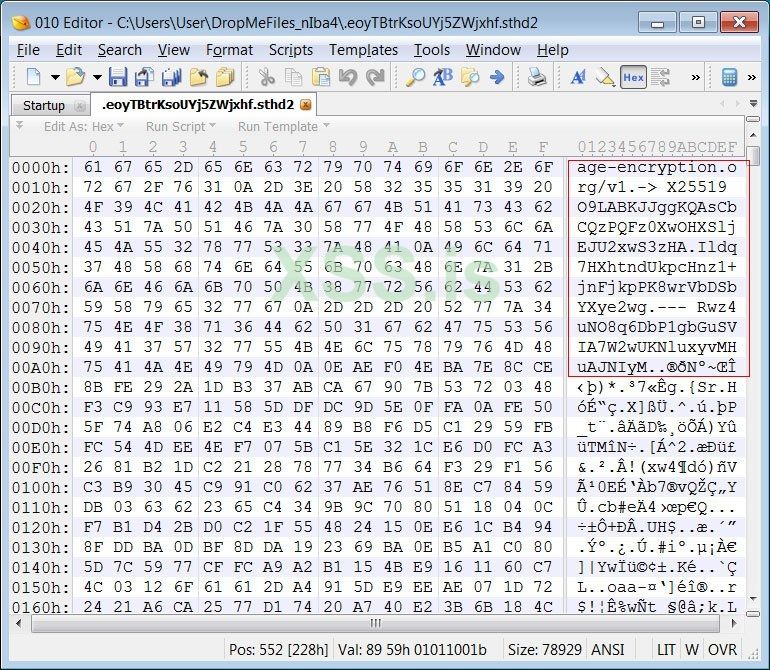Click the Val: 89 59h status field
Screen dimensions: 770x670
click(x=412, y=650)
